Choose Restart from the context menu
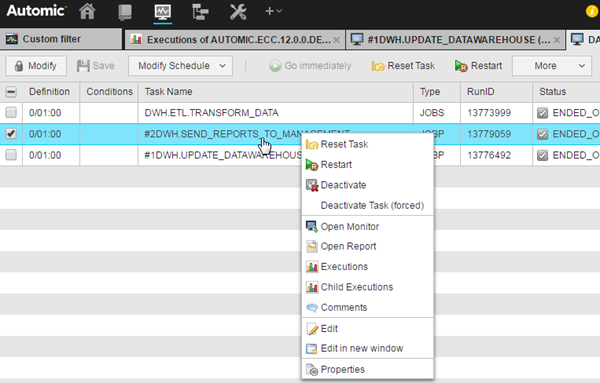 coord(367,165)
